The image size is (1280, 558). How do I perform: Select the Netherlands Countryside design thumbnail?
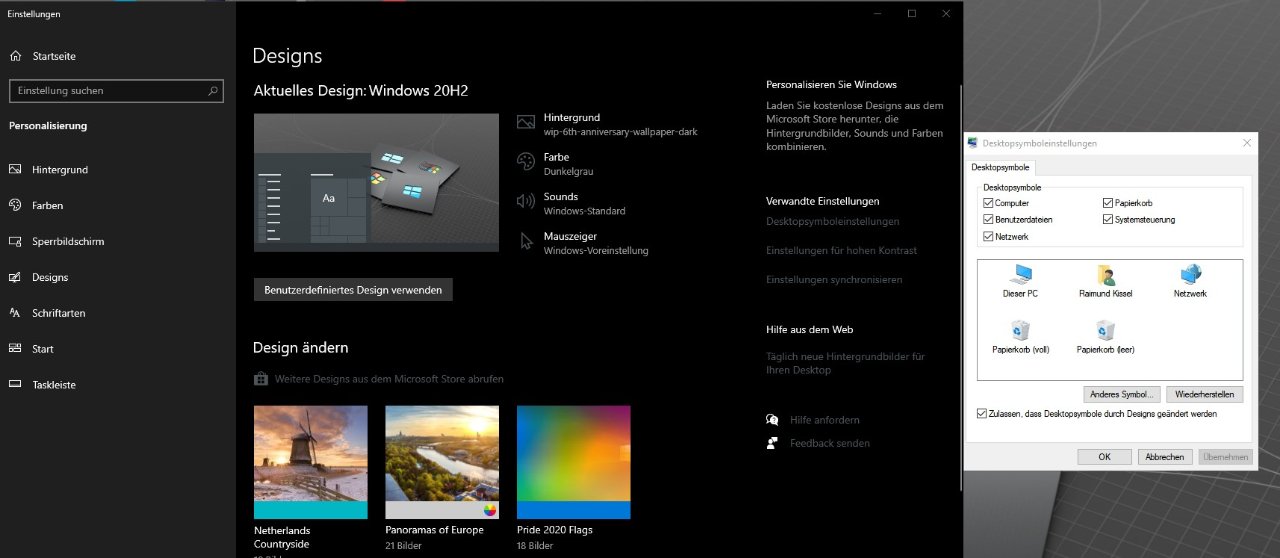coord(311,462)
